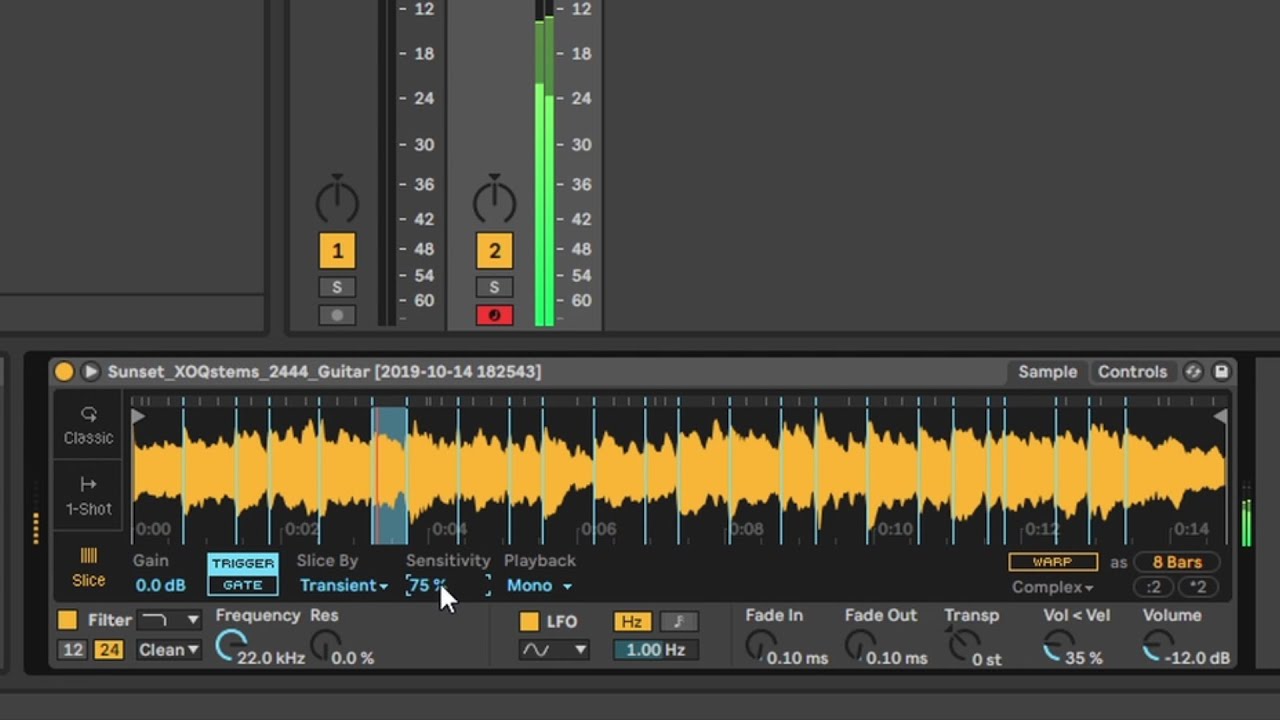
Task: Click the Vol < Vel knob
Action: 1058,647
